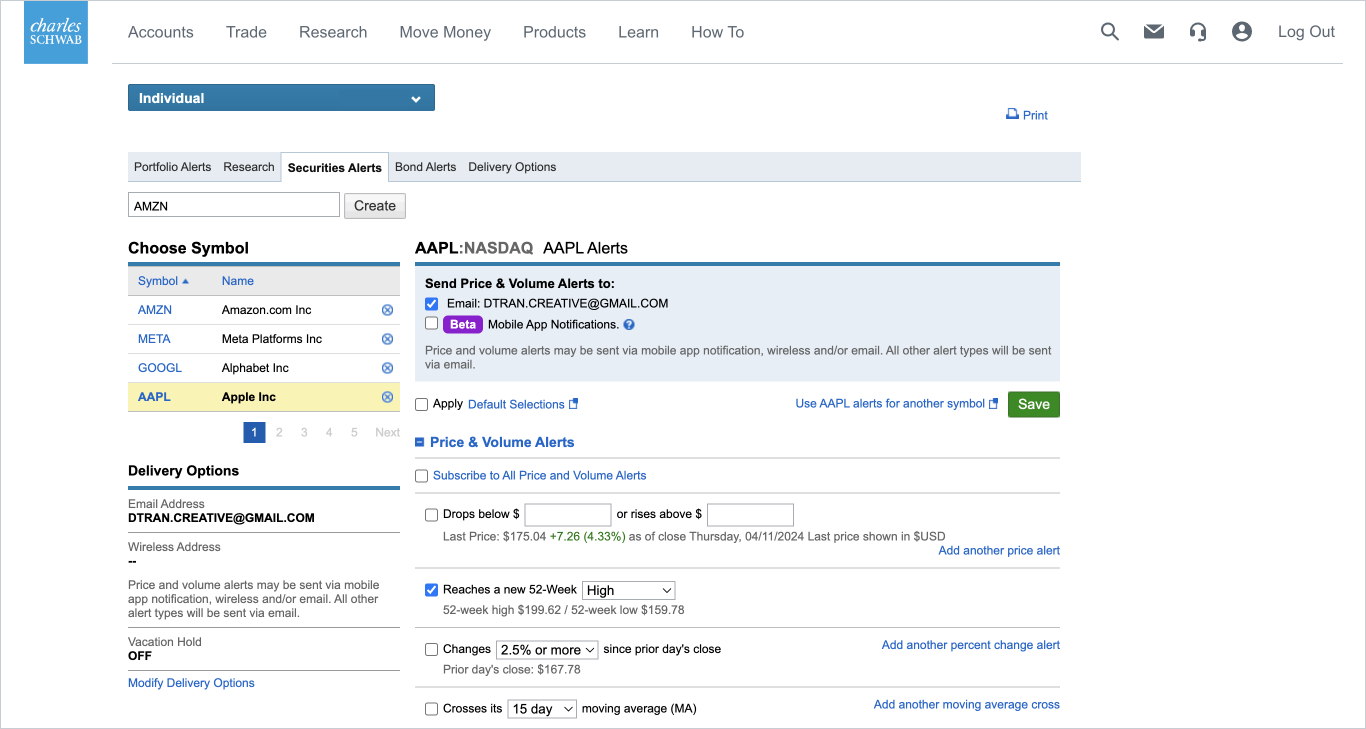The image size is (1366, 729).
Task: Open the 15 day moving average dropdown
Action: (543, 709)
